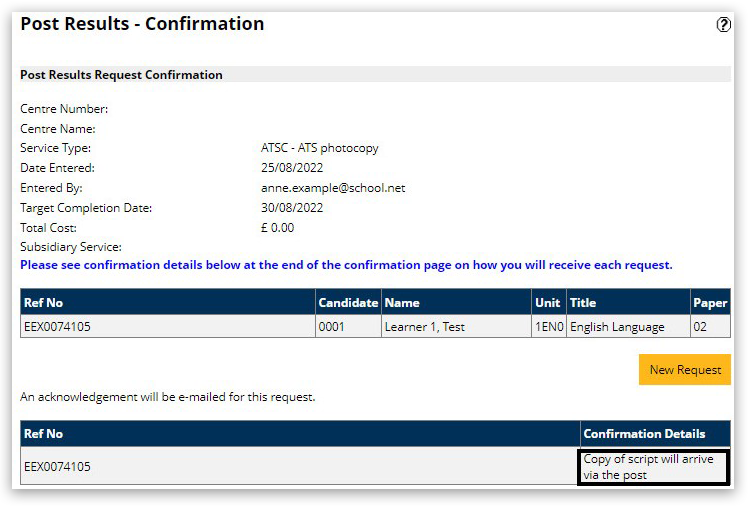
Task: Click the target completion date 30/08/2022
Action: click(291, 208)
